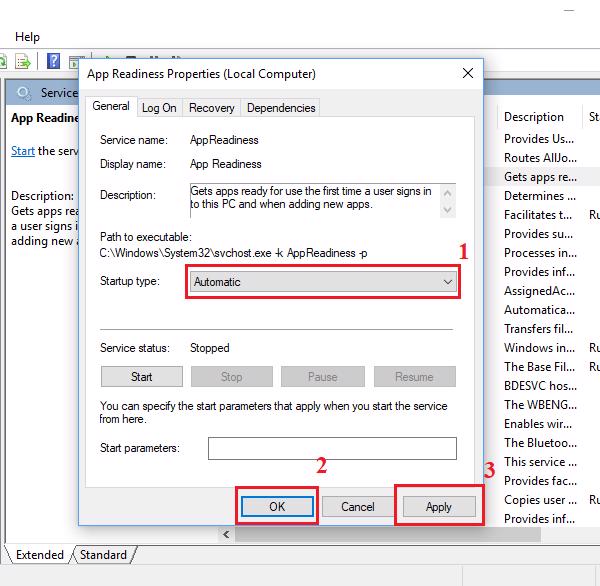Click the Description column header
The height and width of the screenshot is (586, 600).
(x=534, y=117)
